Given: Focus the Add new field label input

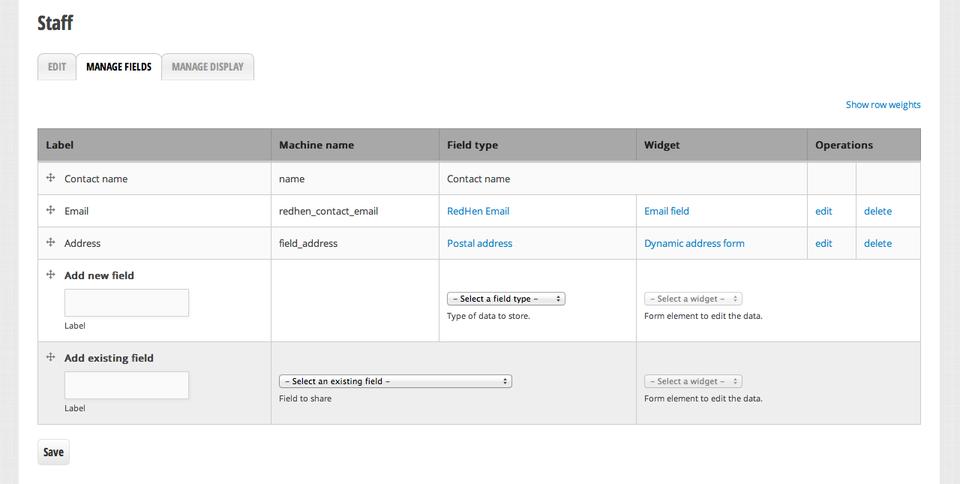Looking at the screenshot, I should pyautogui.click(x=126, y=303).
